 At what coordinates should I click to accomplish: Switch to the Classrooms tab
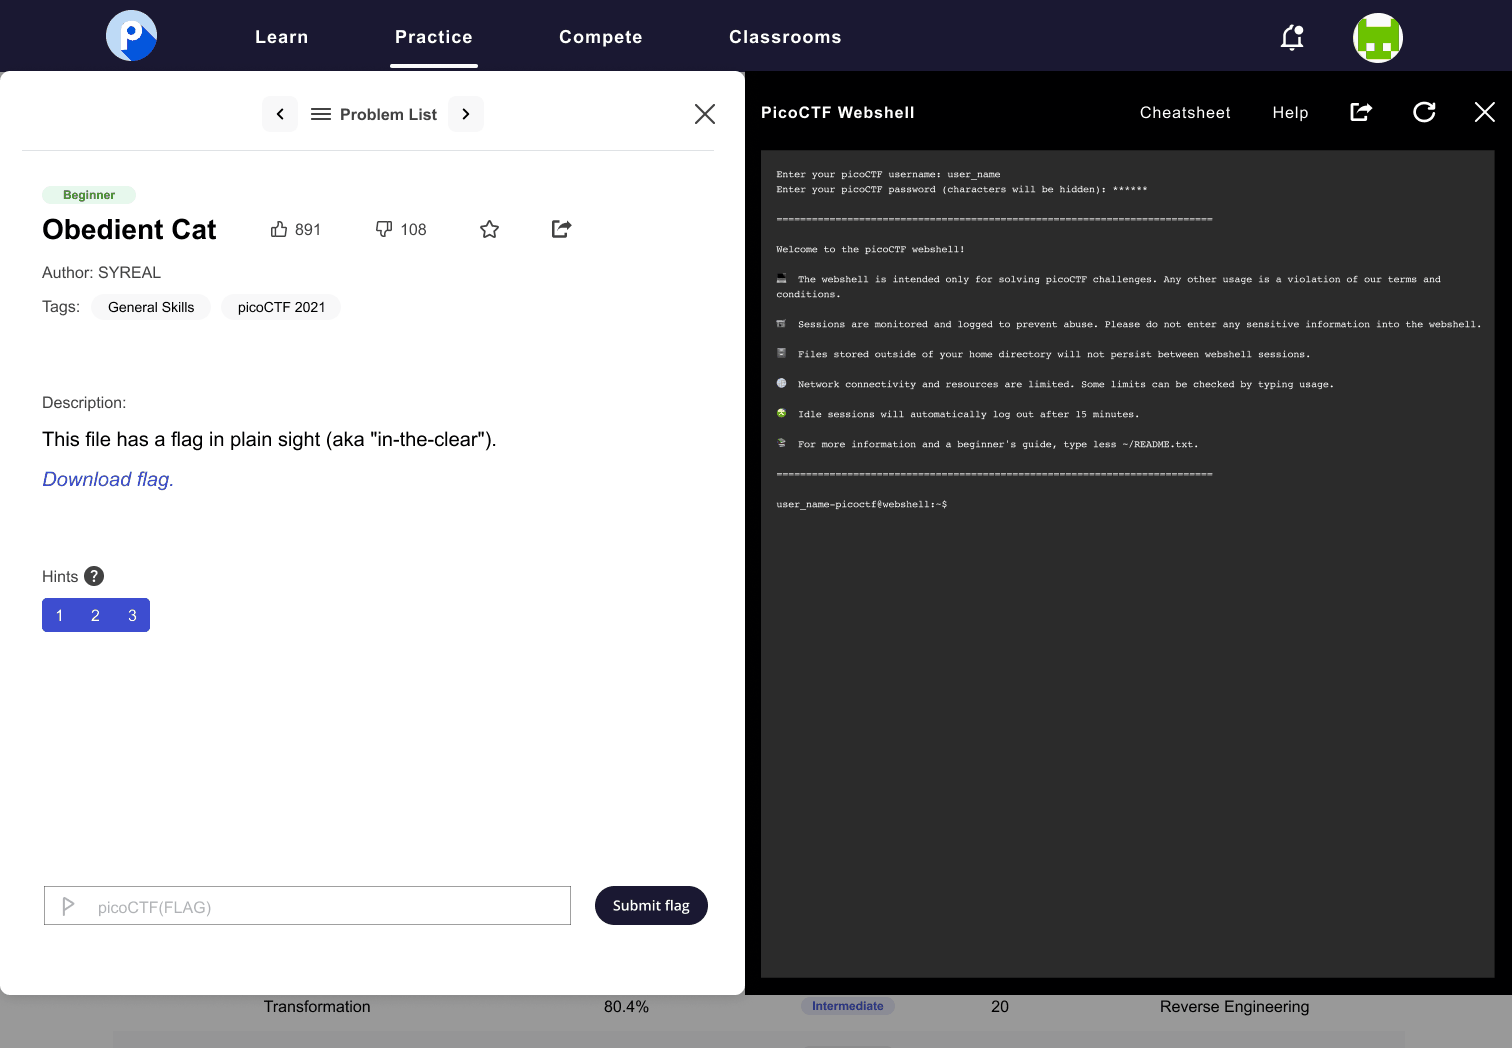tap(785, 37)
